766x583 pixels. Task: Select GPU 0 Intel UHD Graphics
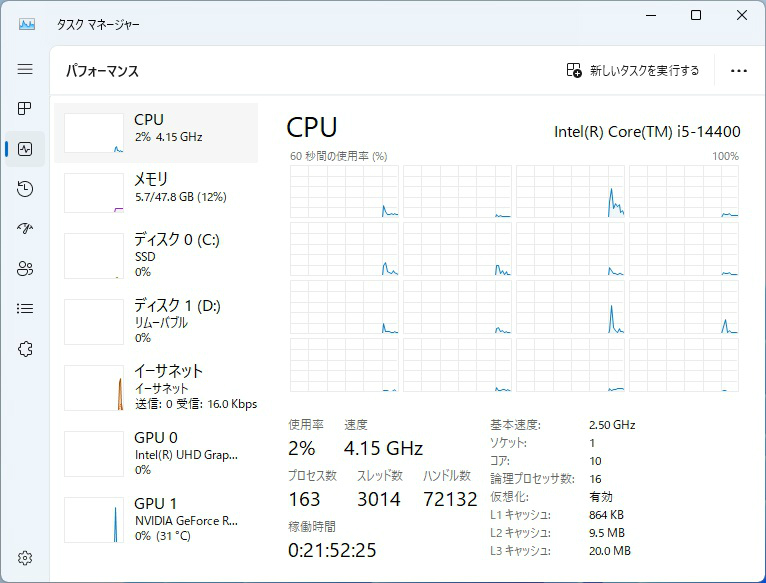[156, 453]
